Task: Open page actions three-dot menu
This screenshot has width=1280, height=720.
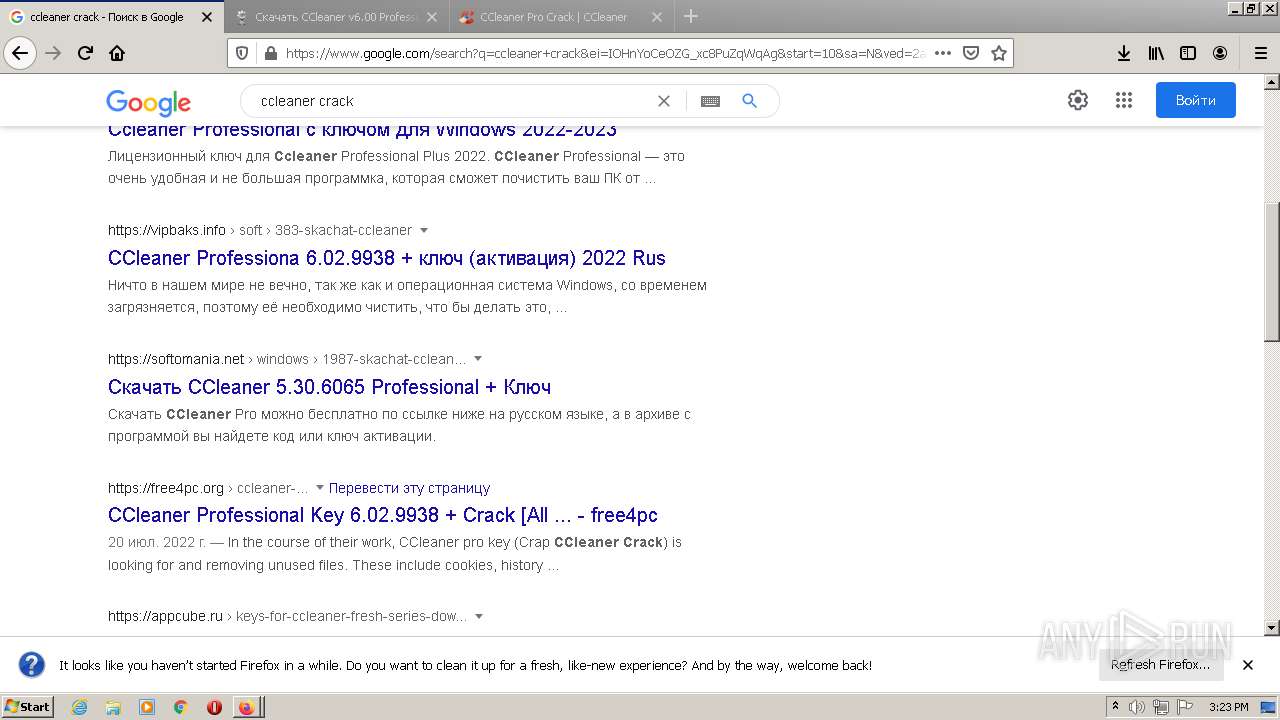Action: (942, 53)
